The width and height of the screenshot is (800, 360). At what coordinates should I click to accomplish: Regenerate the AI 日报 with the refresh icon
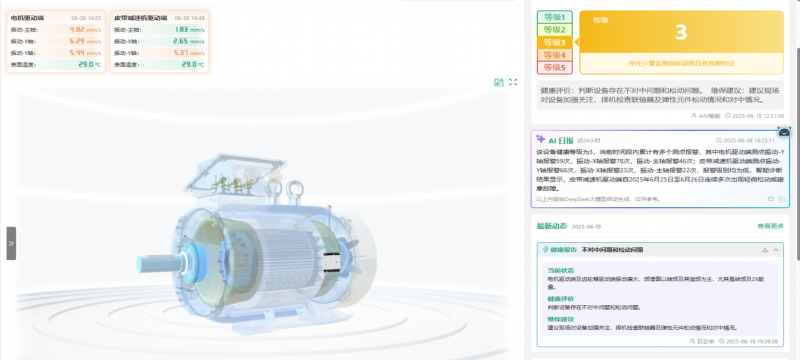(770, 199)
